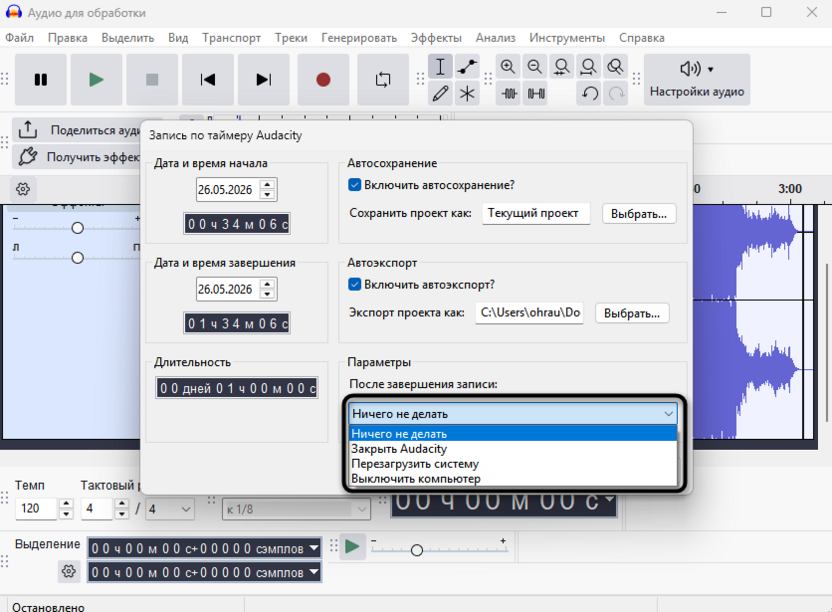Open the Анализ menu
The image size is (832, 612).
pos(495,38)
